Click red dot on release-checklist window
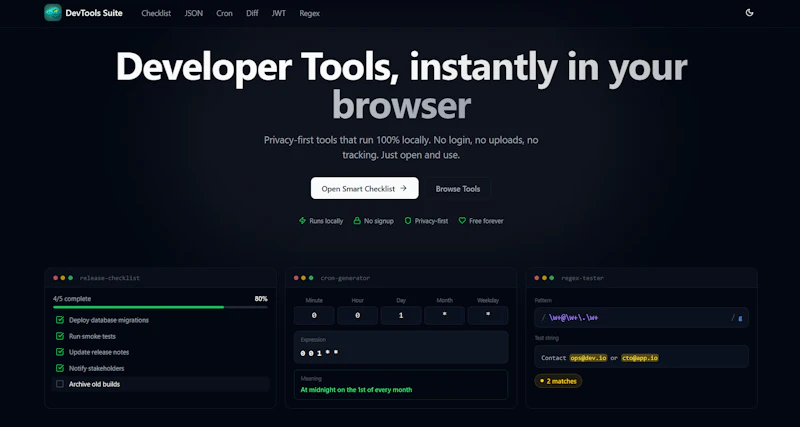This screenshot has height=427, width=800. click(x=56, y=278)
